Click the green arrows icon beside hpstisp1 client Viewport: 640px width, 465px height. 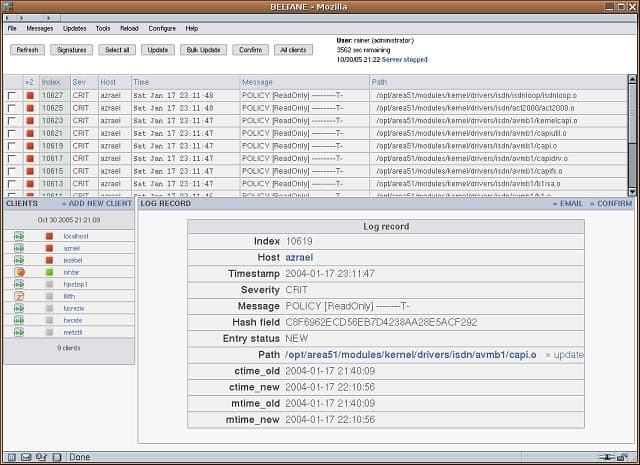(x=19, y=284)
